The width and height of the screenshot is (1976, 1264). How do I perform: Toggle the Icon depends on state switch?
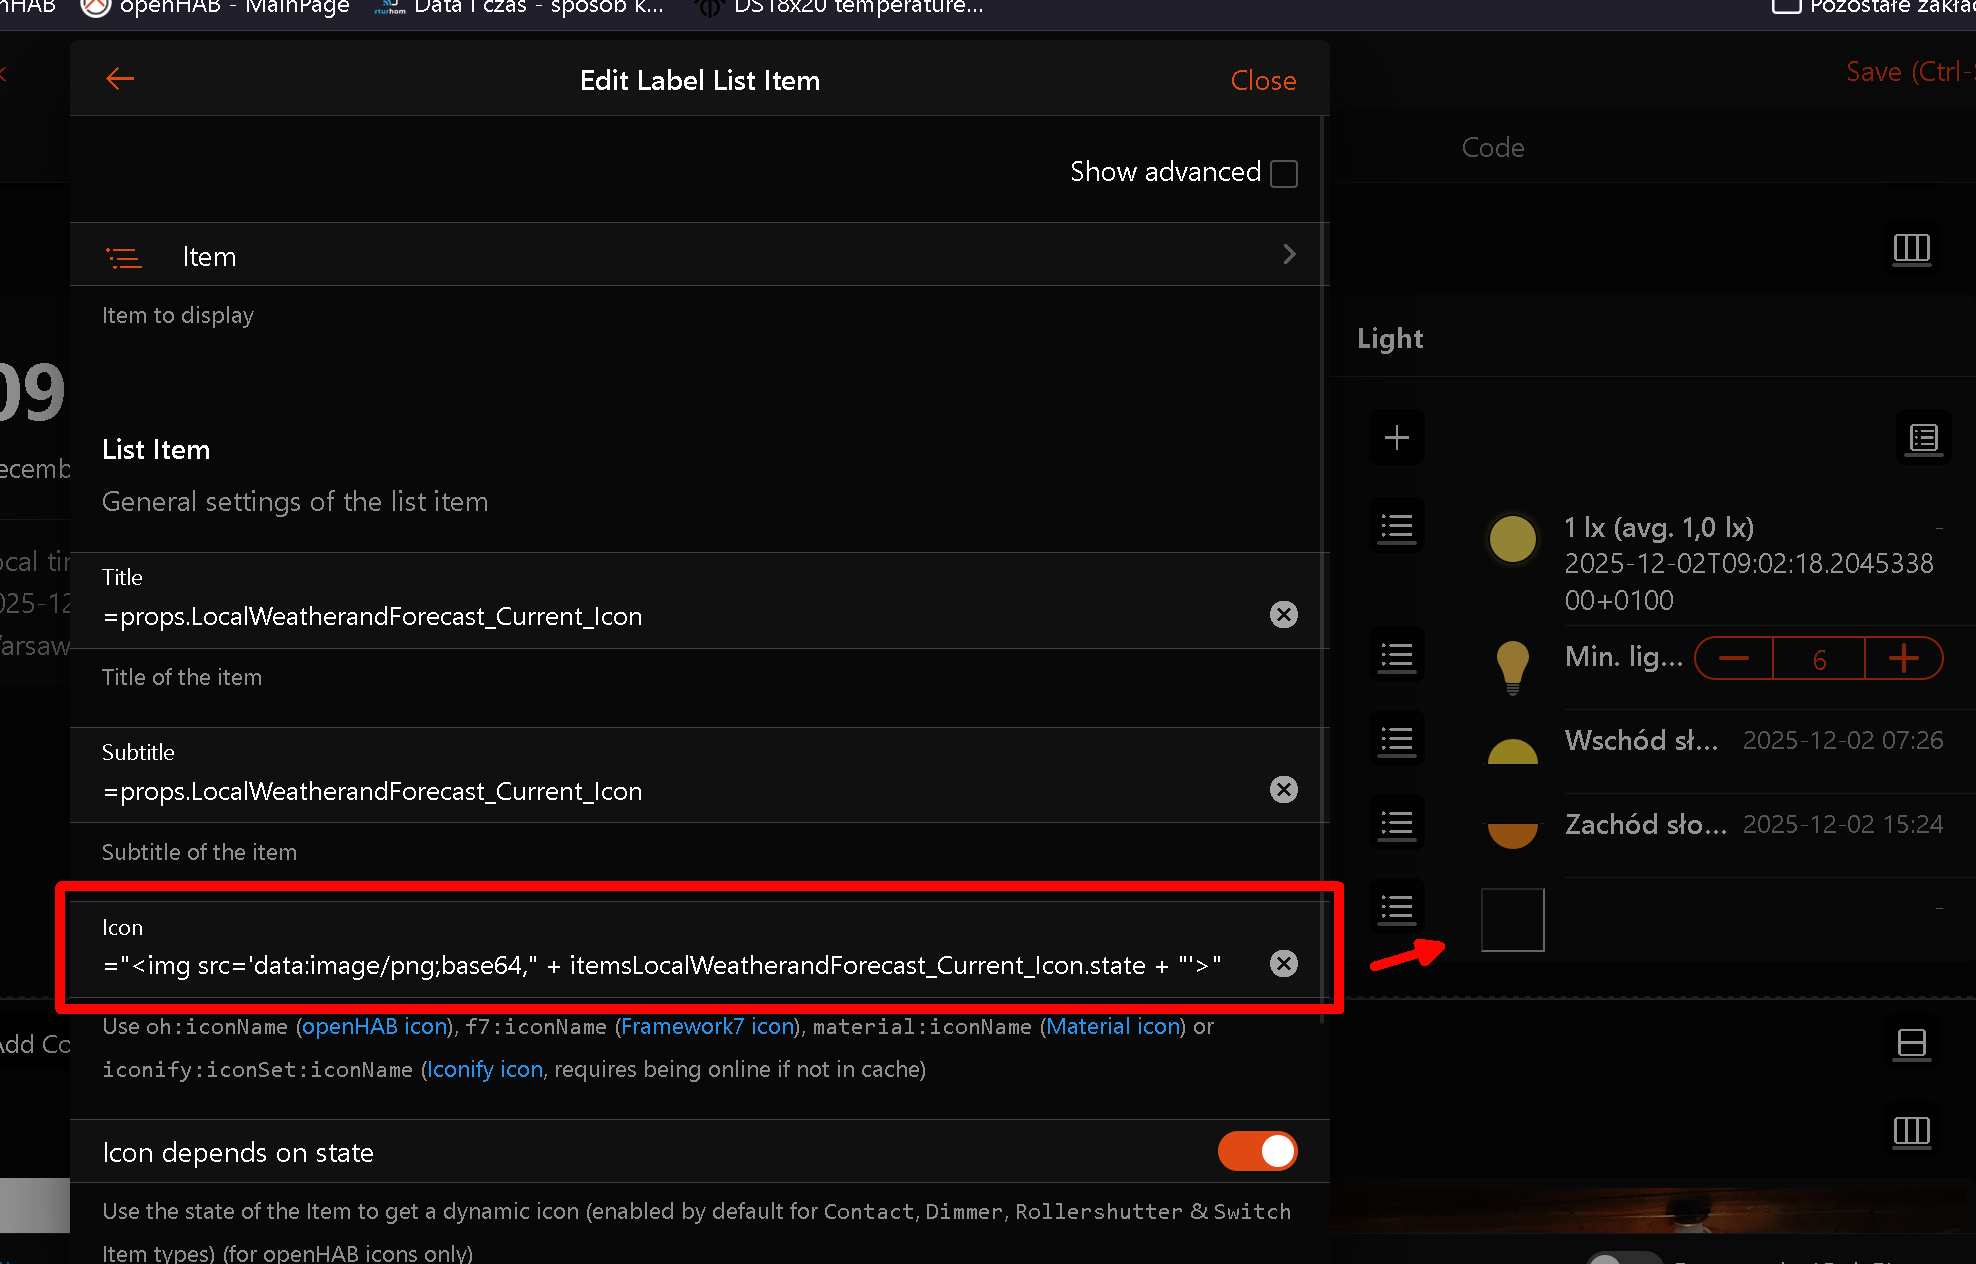pos(1257,1151)
